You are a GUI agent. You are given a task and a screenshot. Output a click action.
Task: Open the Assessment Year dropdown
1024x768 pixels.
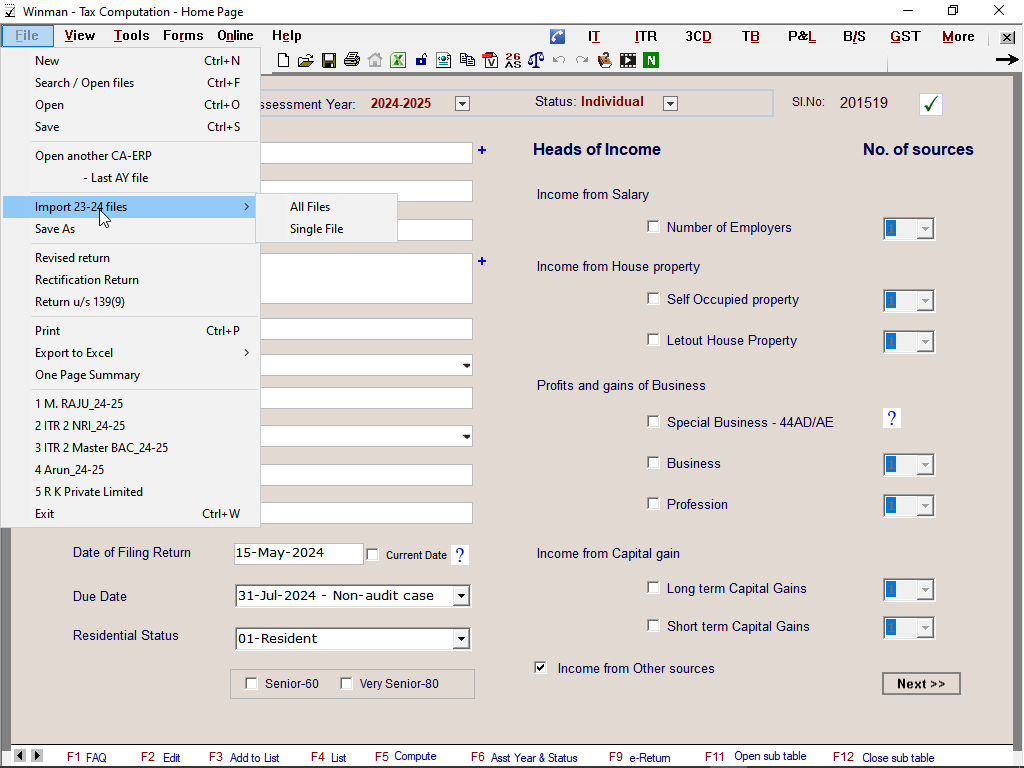click(462, 103)
